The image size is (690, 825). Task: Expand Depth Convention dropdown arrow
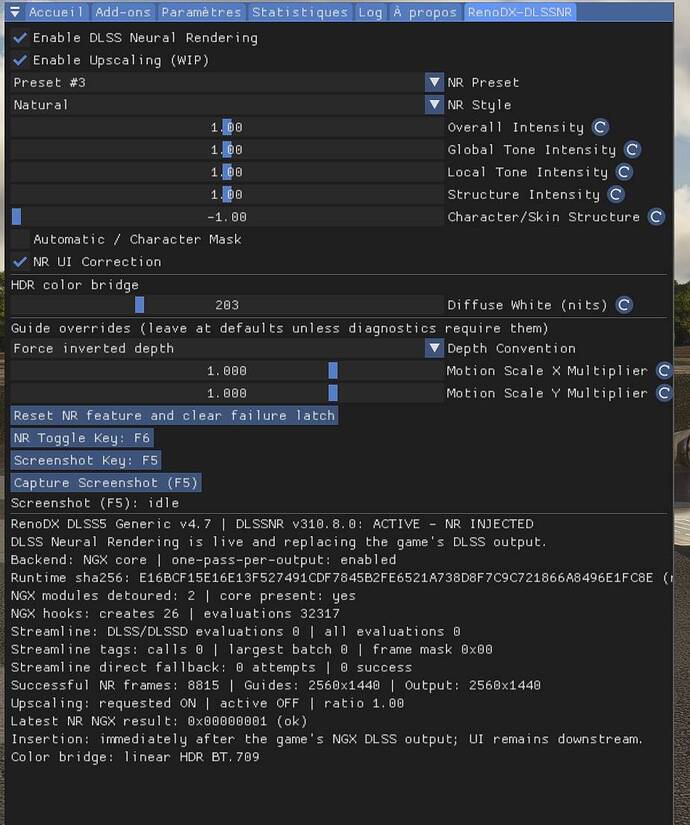(x=434, y=348)
